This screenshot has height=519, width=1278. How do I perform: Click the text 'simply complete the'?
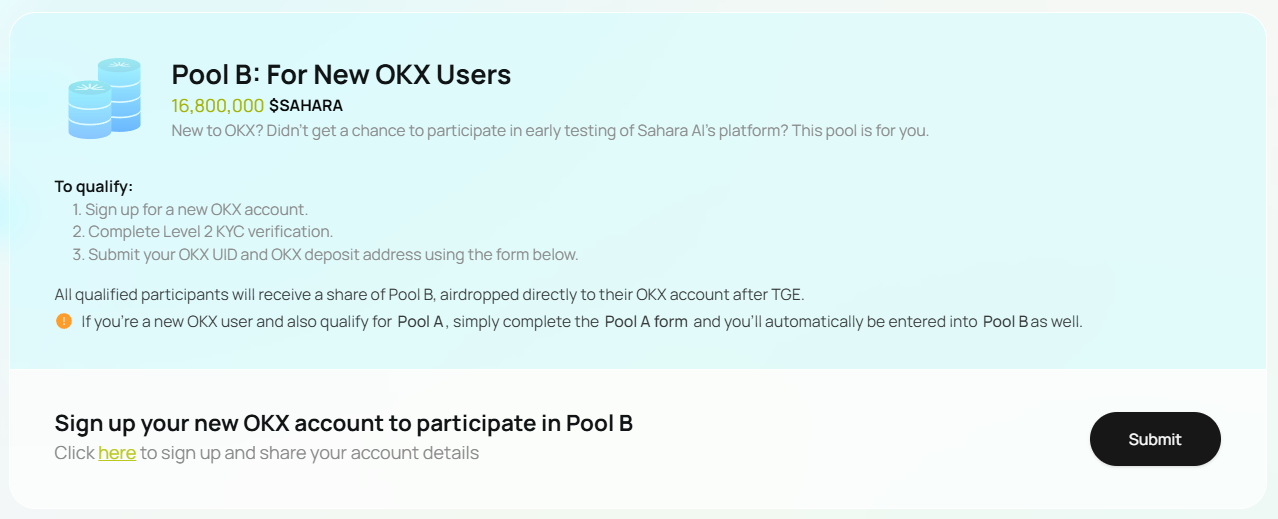point(526,321)
